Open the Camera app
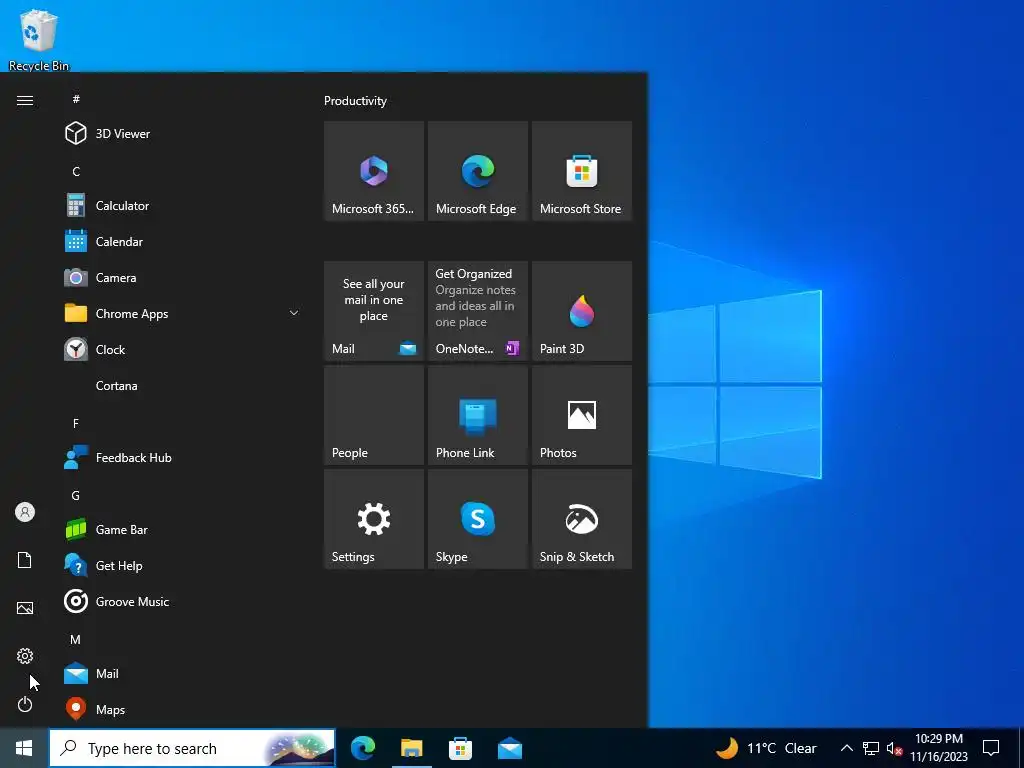 click(x=181, y=278)
